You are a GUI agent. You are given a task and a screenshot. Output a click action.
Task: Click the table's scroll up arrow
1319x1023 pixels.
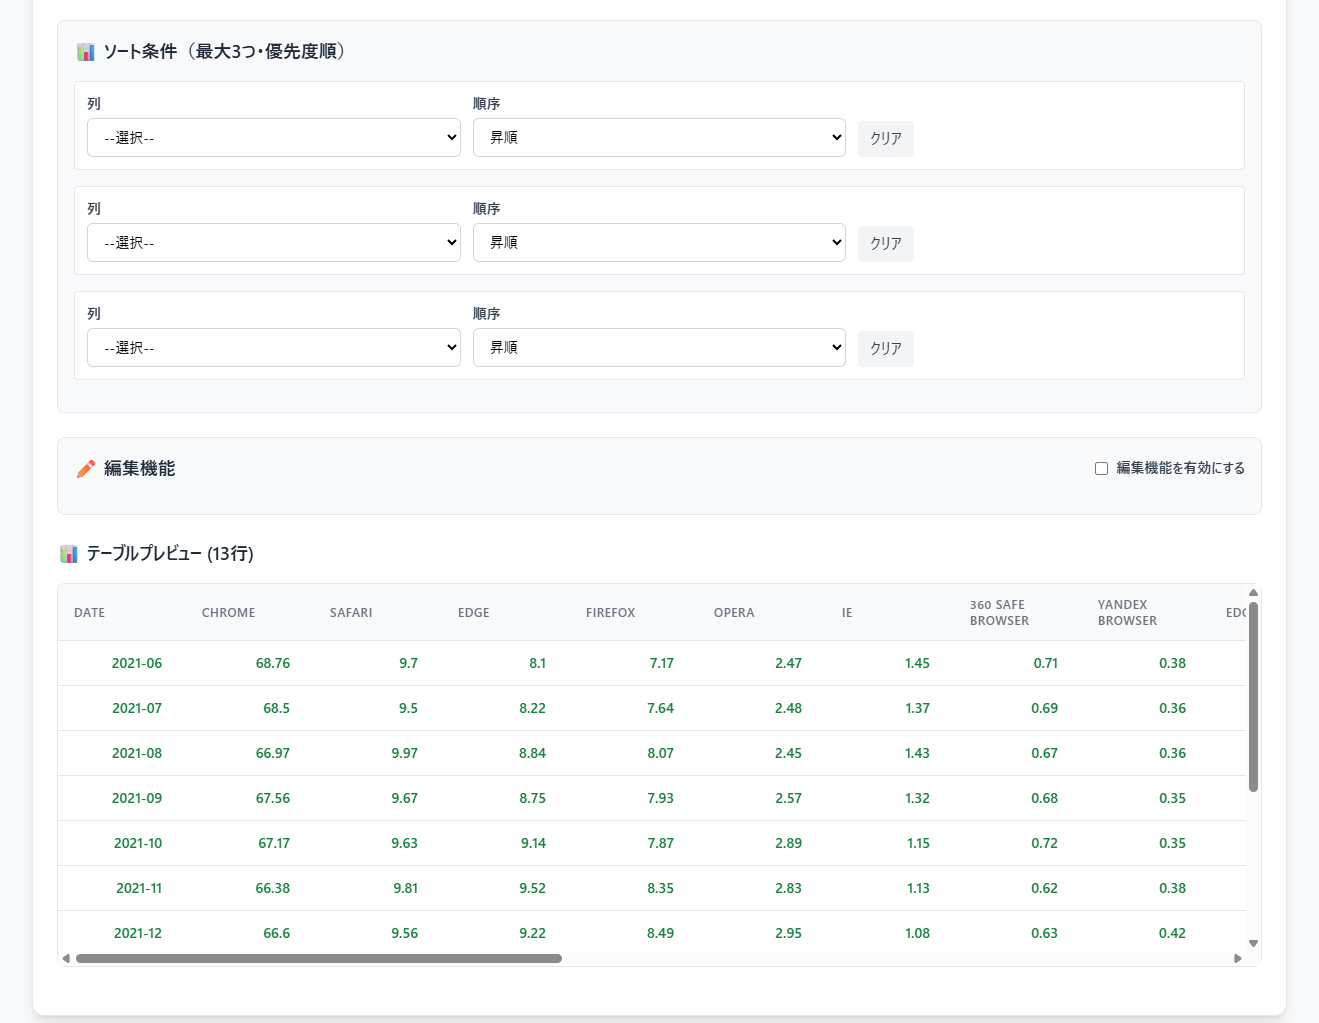point(1253,593)
